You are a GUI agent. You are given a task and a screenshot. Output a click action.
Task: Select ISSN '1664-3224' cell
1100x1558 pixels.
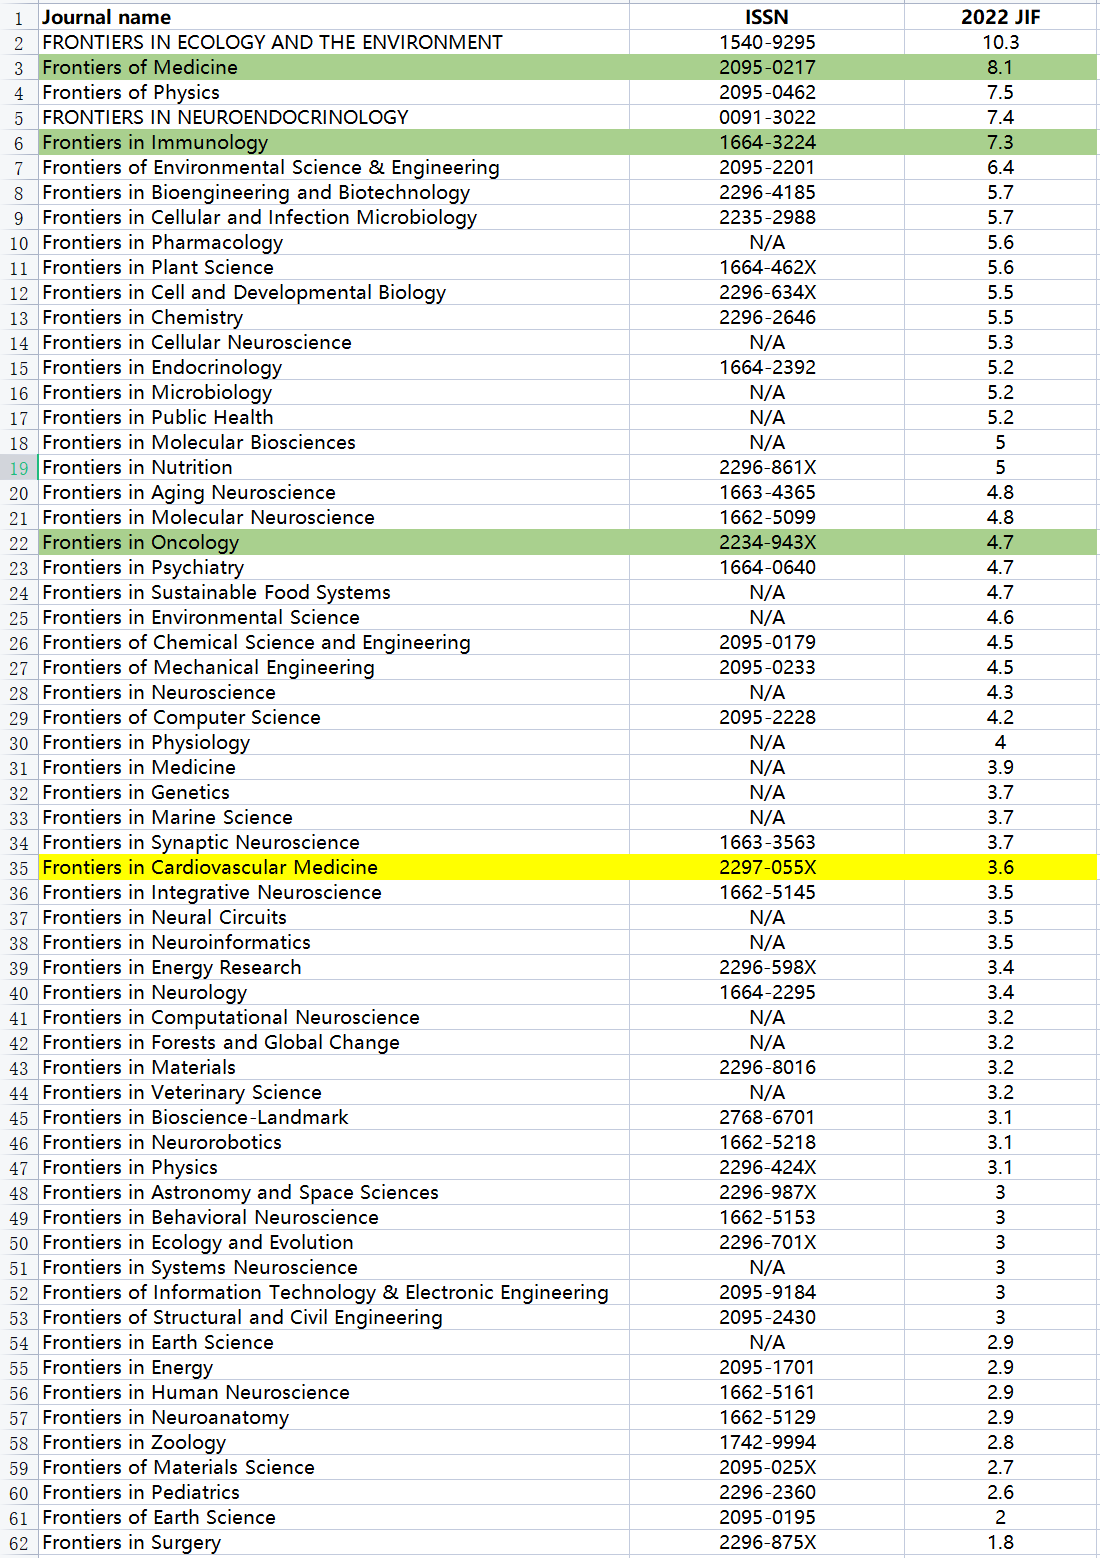coord(767,142)
